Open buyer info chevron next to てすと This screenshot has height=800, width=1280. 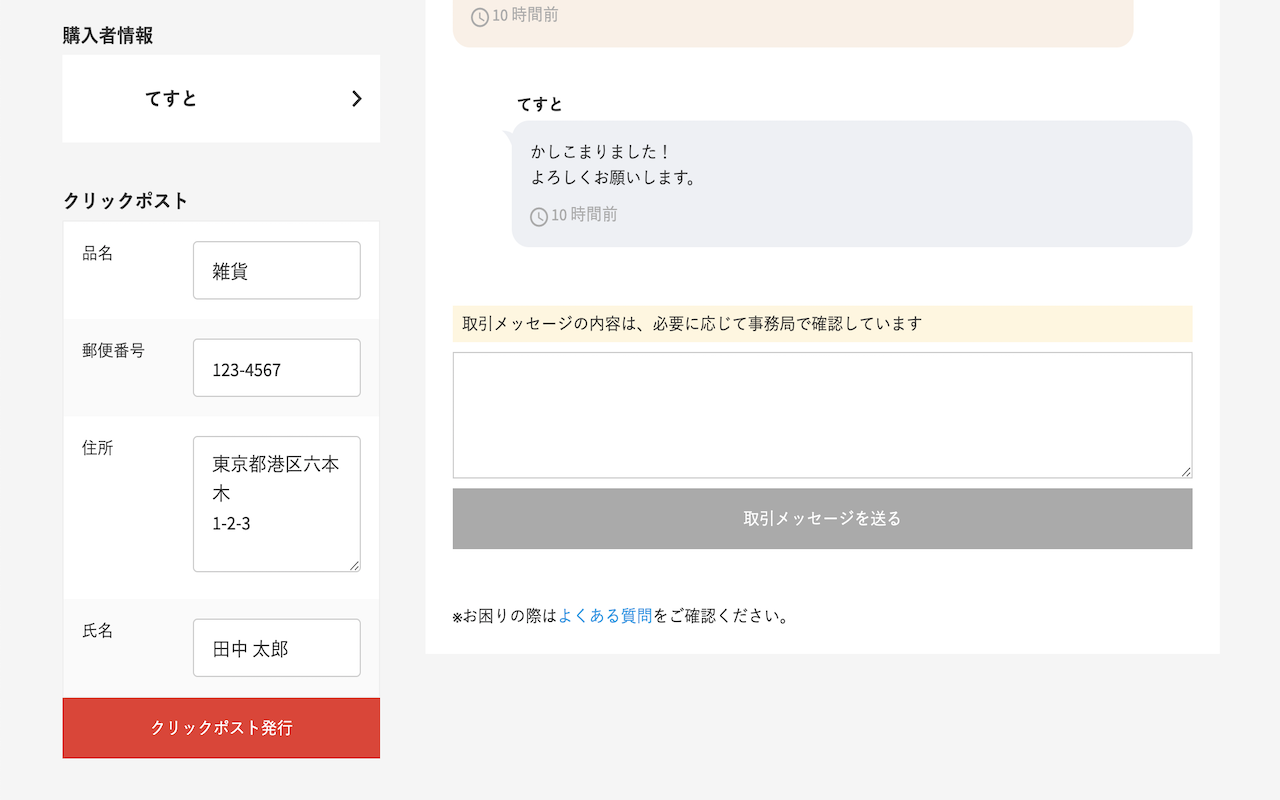(357, 98)
